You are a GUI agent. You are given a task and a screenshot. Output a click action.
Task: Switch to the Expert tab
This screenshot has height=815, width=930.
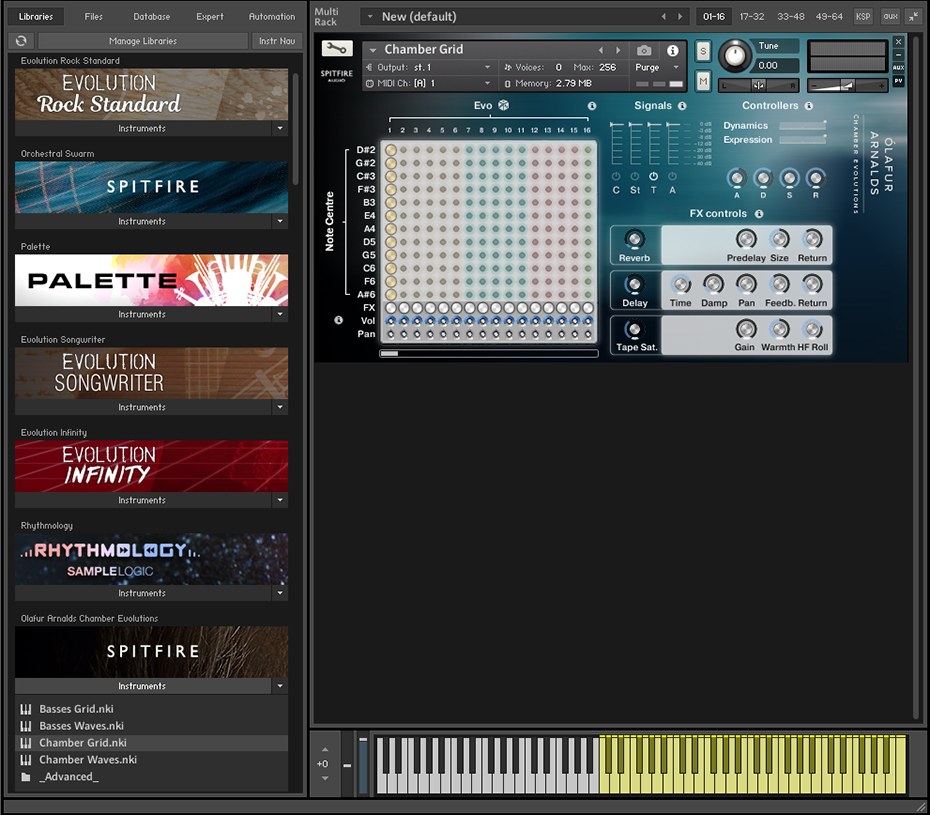[x=210, y=17]
